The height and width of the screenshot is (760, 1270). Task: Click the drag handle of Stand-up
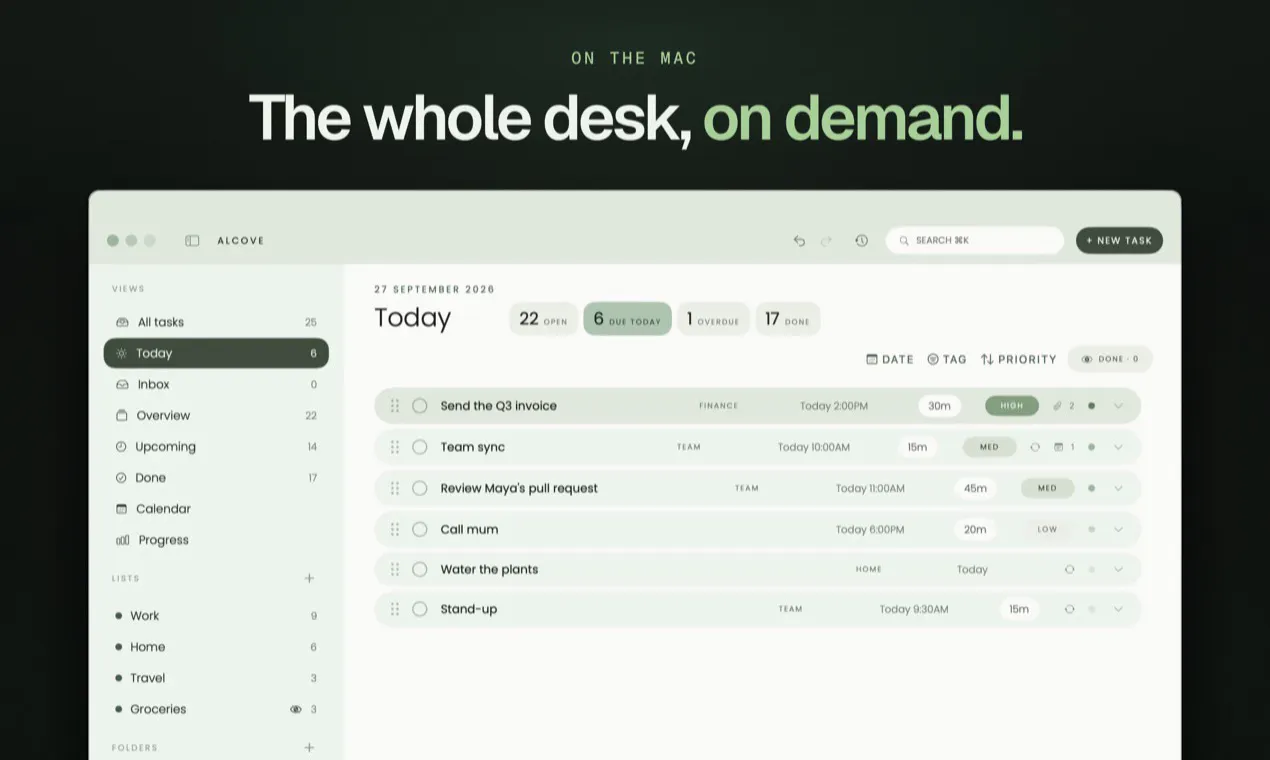click(x=395, y=609)
